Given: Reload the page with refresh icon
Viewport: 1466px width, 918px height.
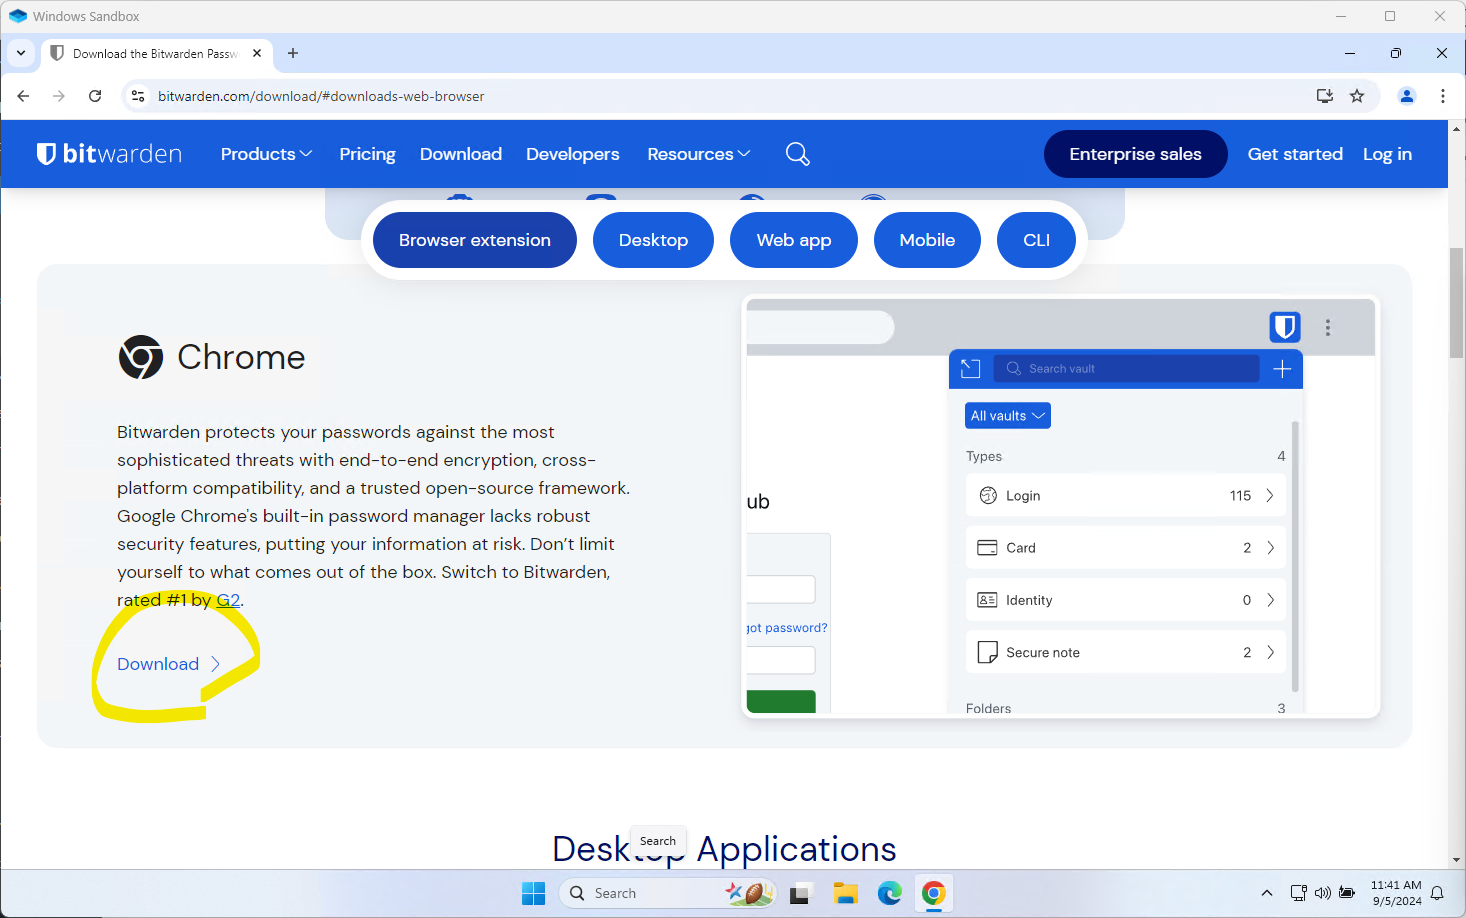Looking at the screenshot, I should pyautogui.click(x=95, y=96).
